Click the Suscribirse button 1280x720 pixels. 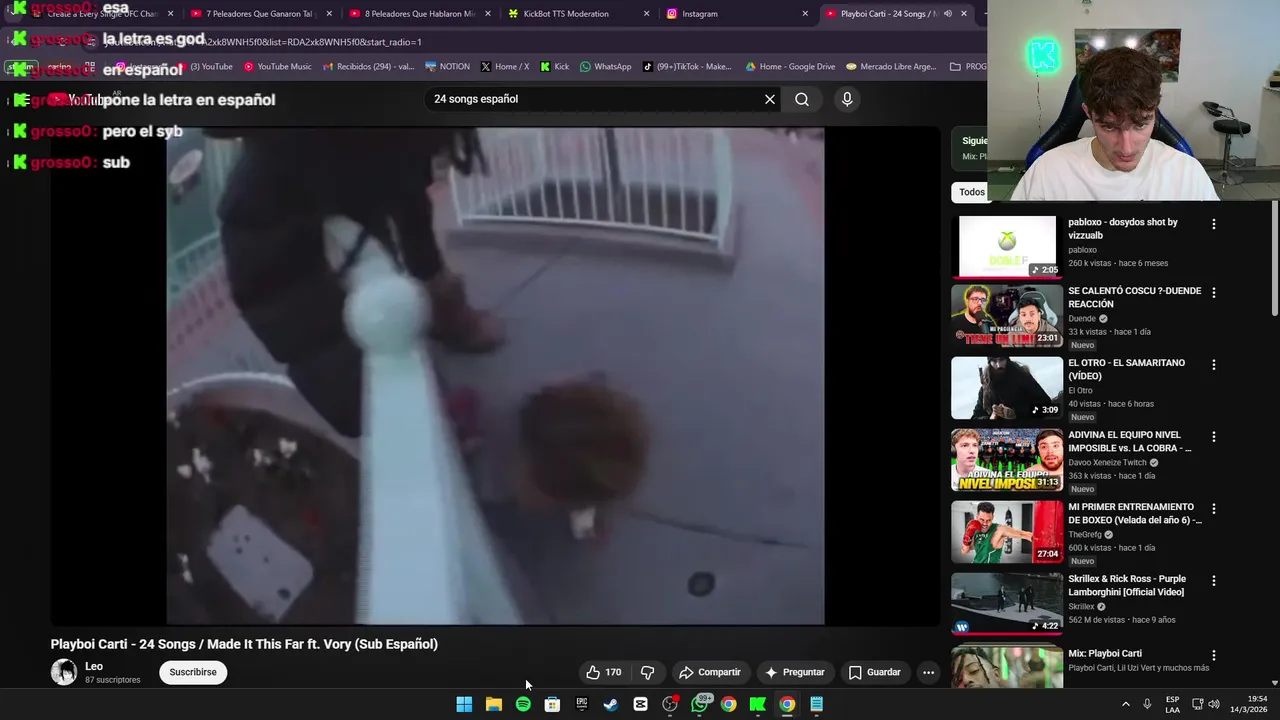193,672
